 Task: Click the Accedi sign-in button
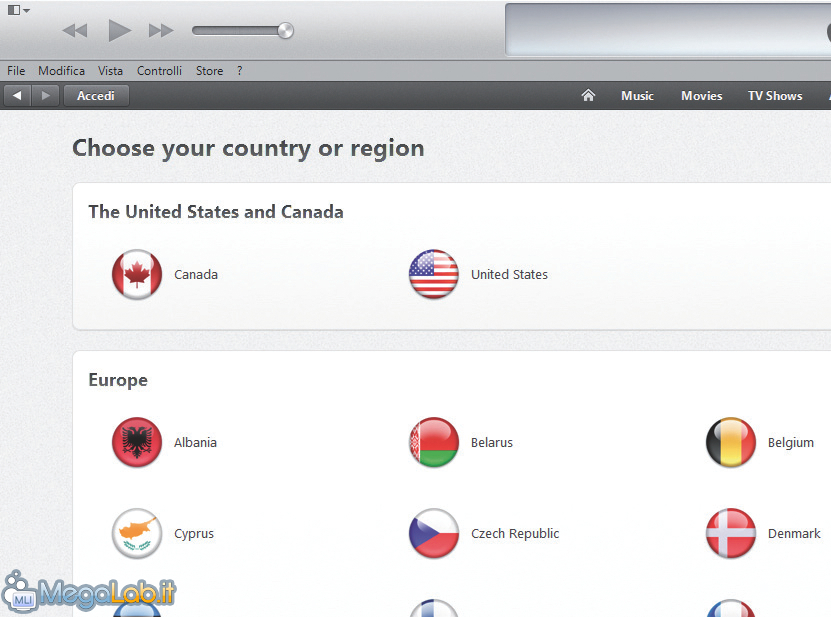coord(96,96)
